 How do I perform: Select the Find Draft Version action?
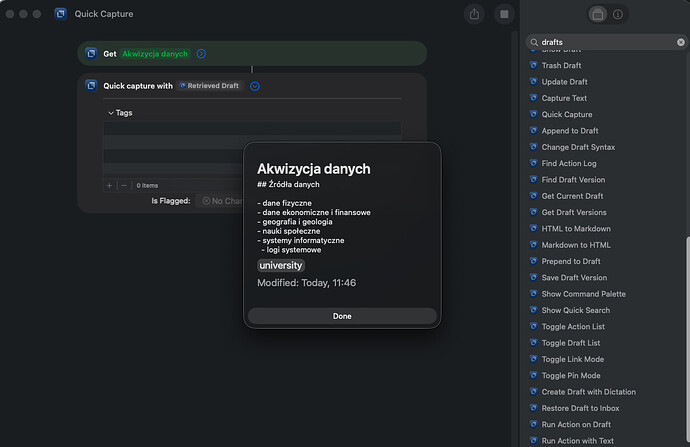(573, 180)
